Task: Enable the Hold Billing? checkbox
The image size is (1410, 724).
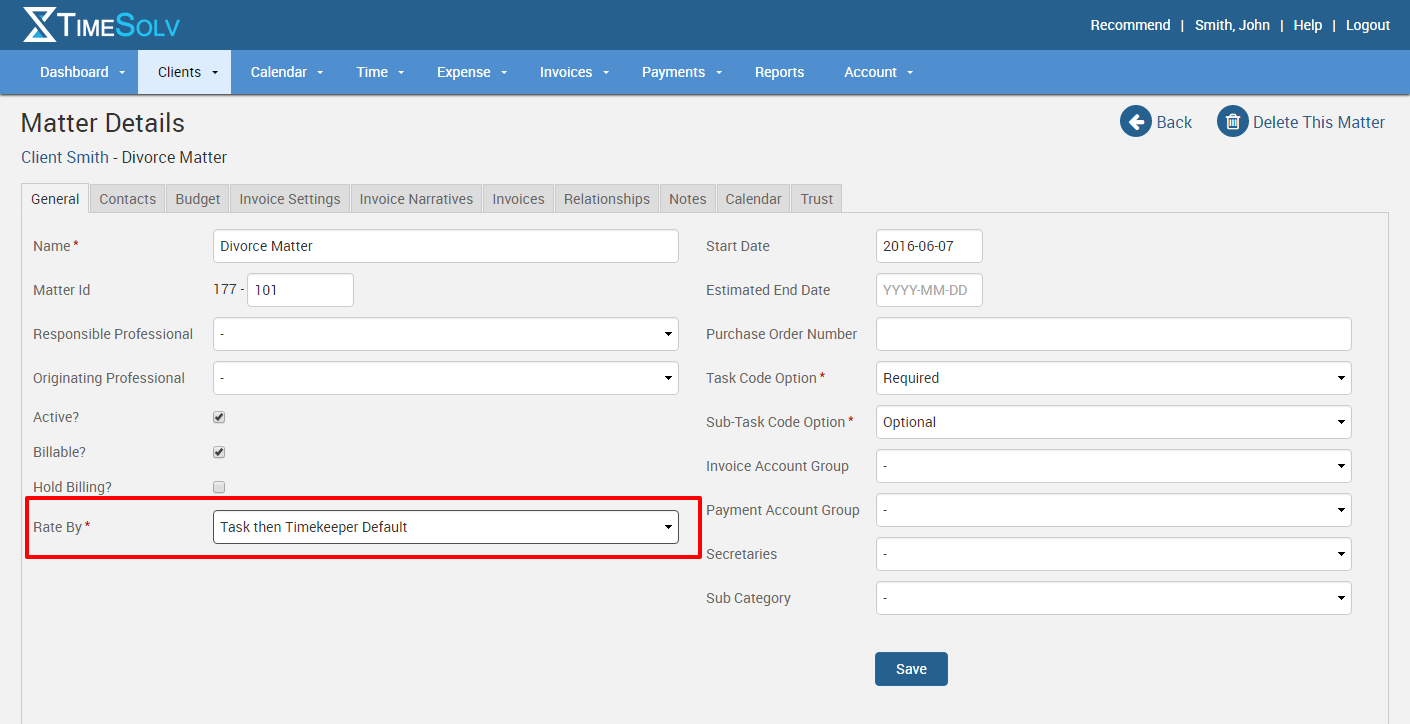Action: (x=219, y=487)
